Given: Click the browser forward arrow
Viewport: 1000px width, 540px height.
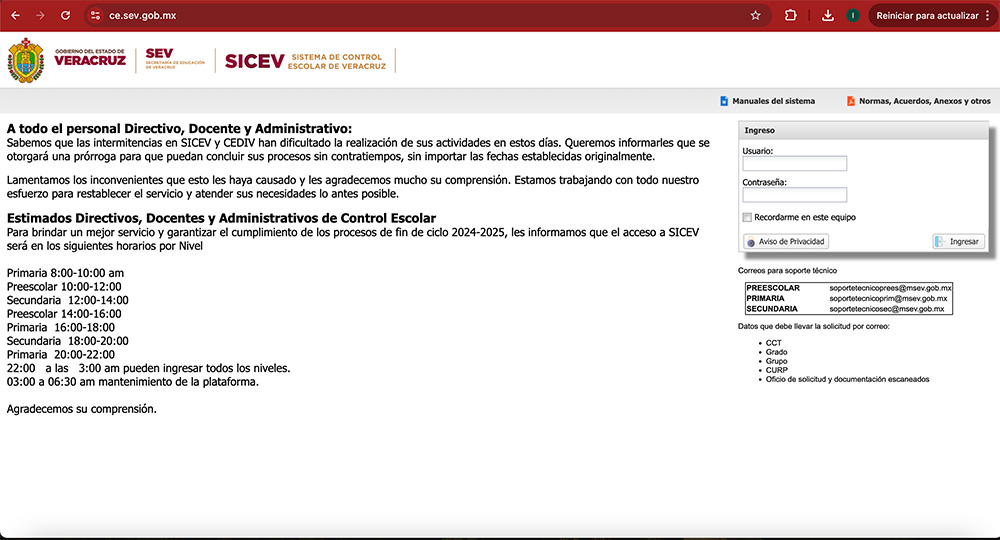Looking at the screenshot, I should [x=40, y=16].
